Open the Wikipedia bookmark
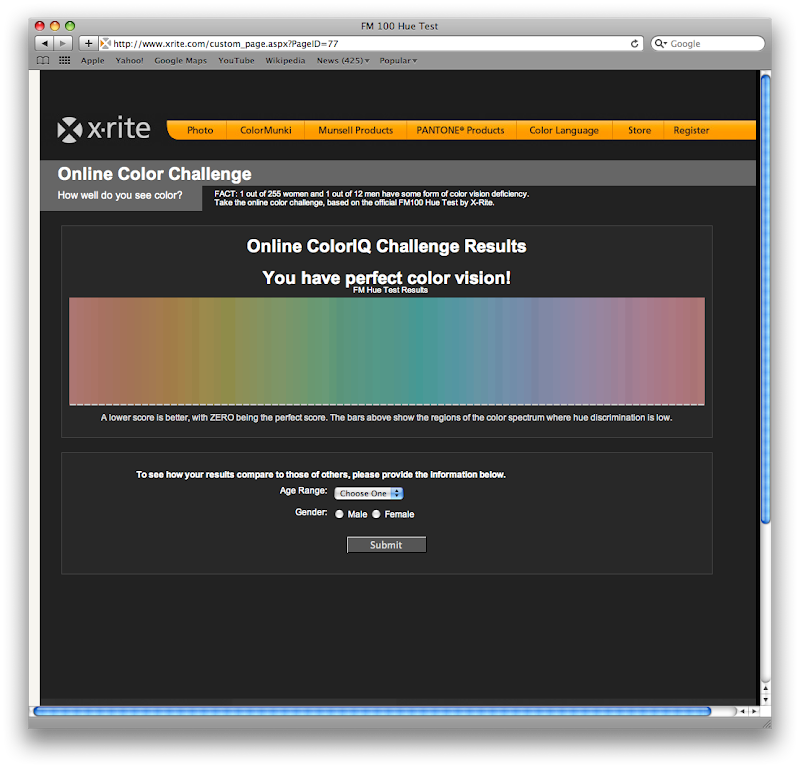The height and width of the screenshot is (768, 800). pyautogui.click(x=285, y=60)
